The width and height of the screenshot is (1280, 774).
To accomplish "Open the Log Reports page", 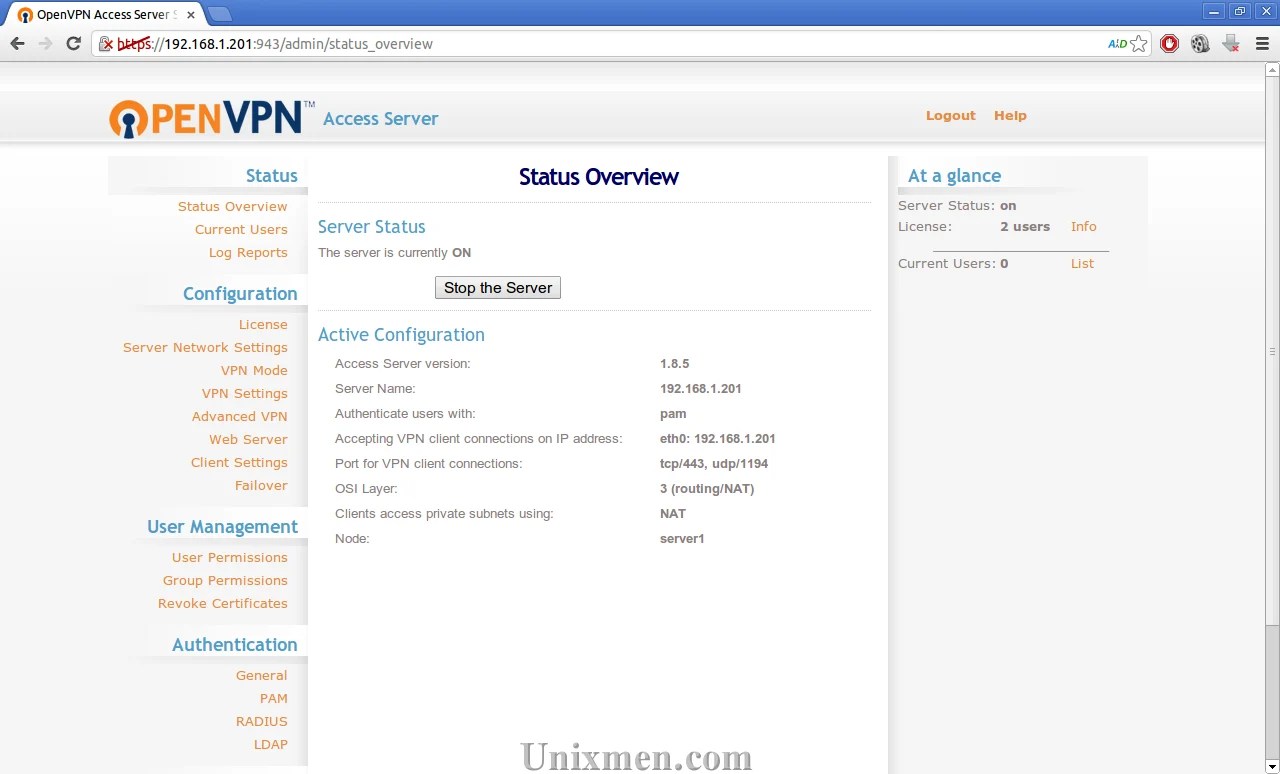I will coord(247,252).
